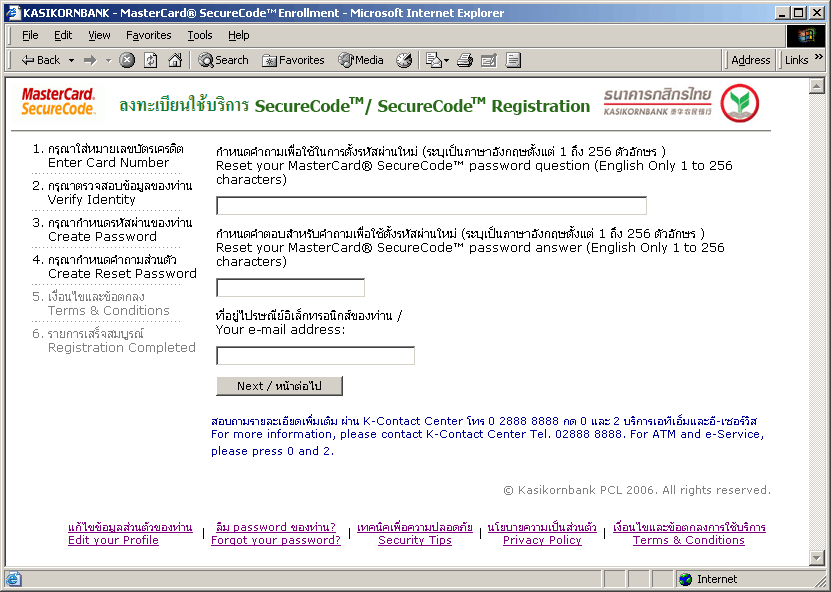Open the Forward history dropdown arrow
This screenshot has width=831, height=592.
[x=109, y=60]
